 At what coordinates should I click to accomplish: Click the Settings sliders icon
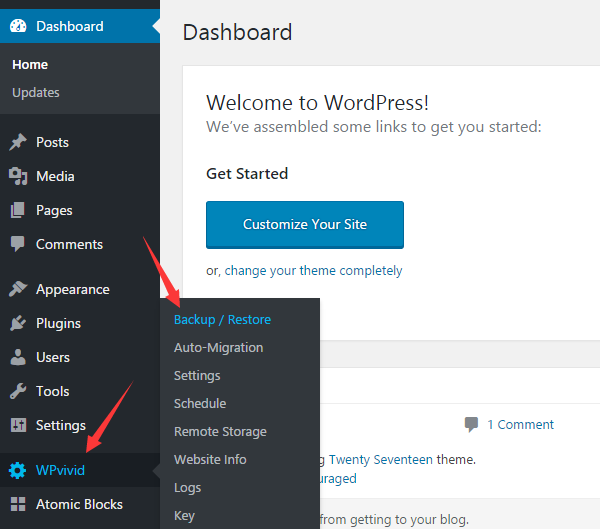click(18, 425)
